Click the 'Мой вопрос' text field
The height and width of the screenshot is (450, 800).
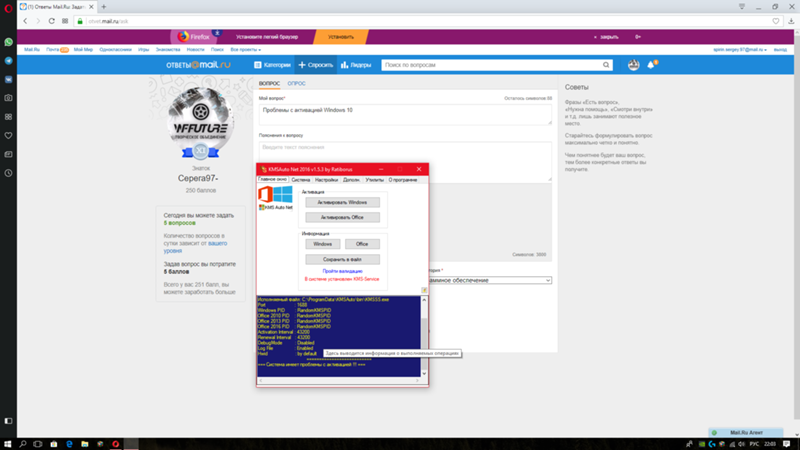pos(405,114)
